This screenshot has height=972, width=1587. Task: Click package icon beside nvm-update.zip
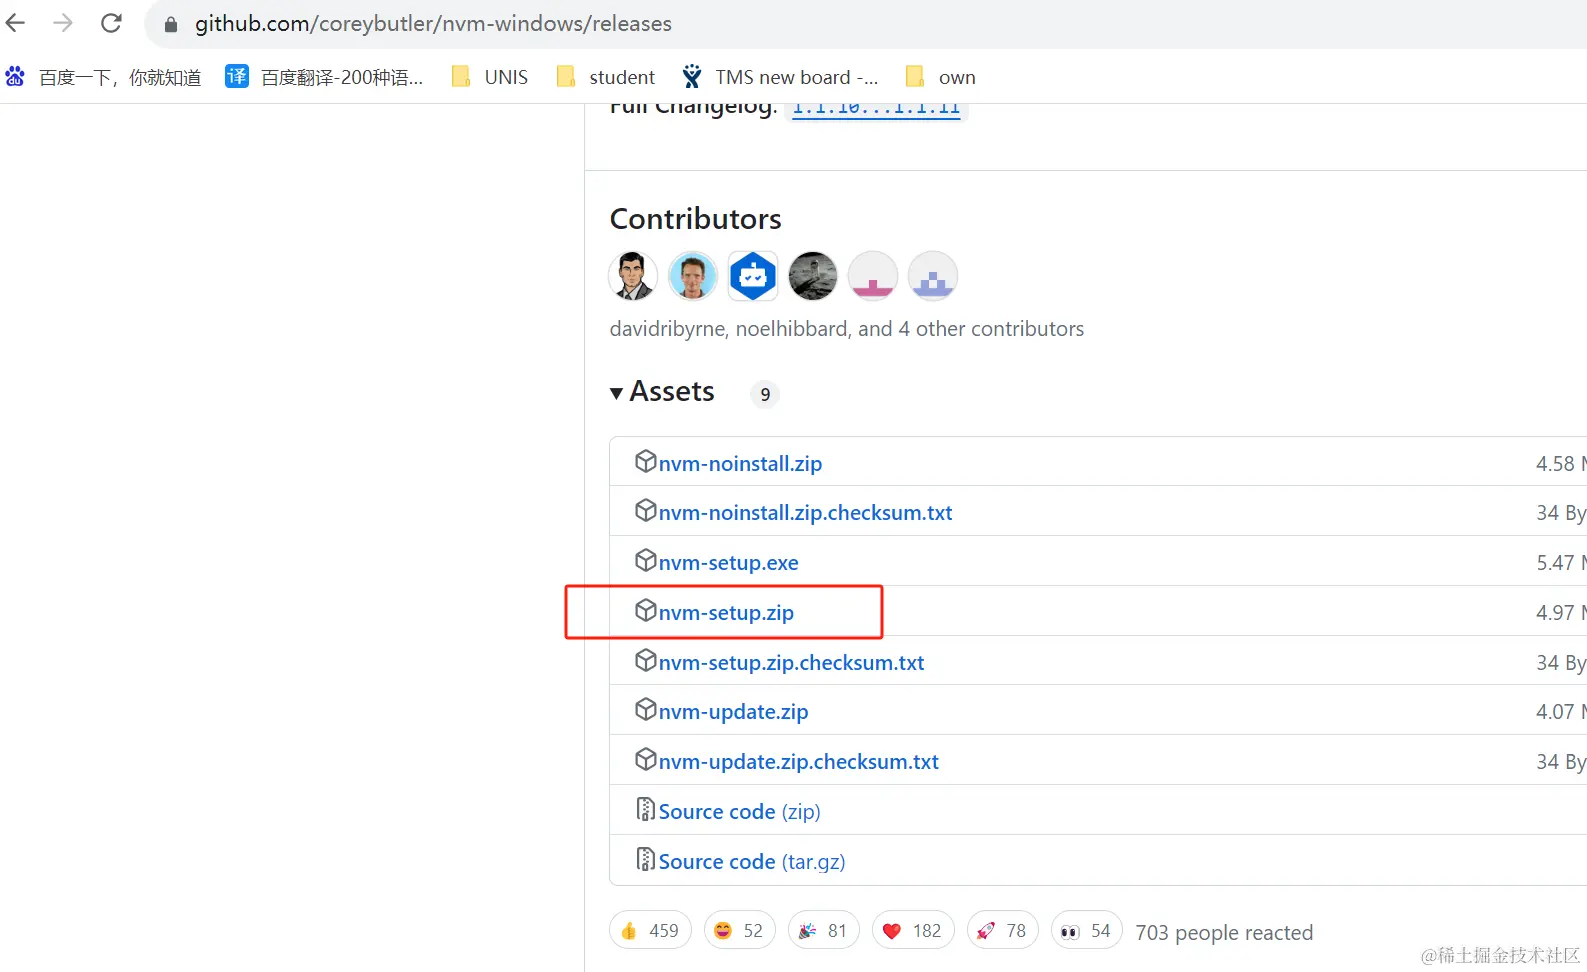[646, 709]
